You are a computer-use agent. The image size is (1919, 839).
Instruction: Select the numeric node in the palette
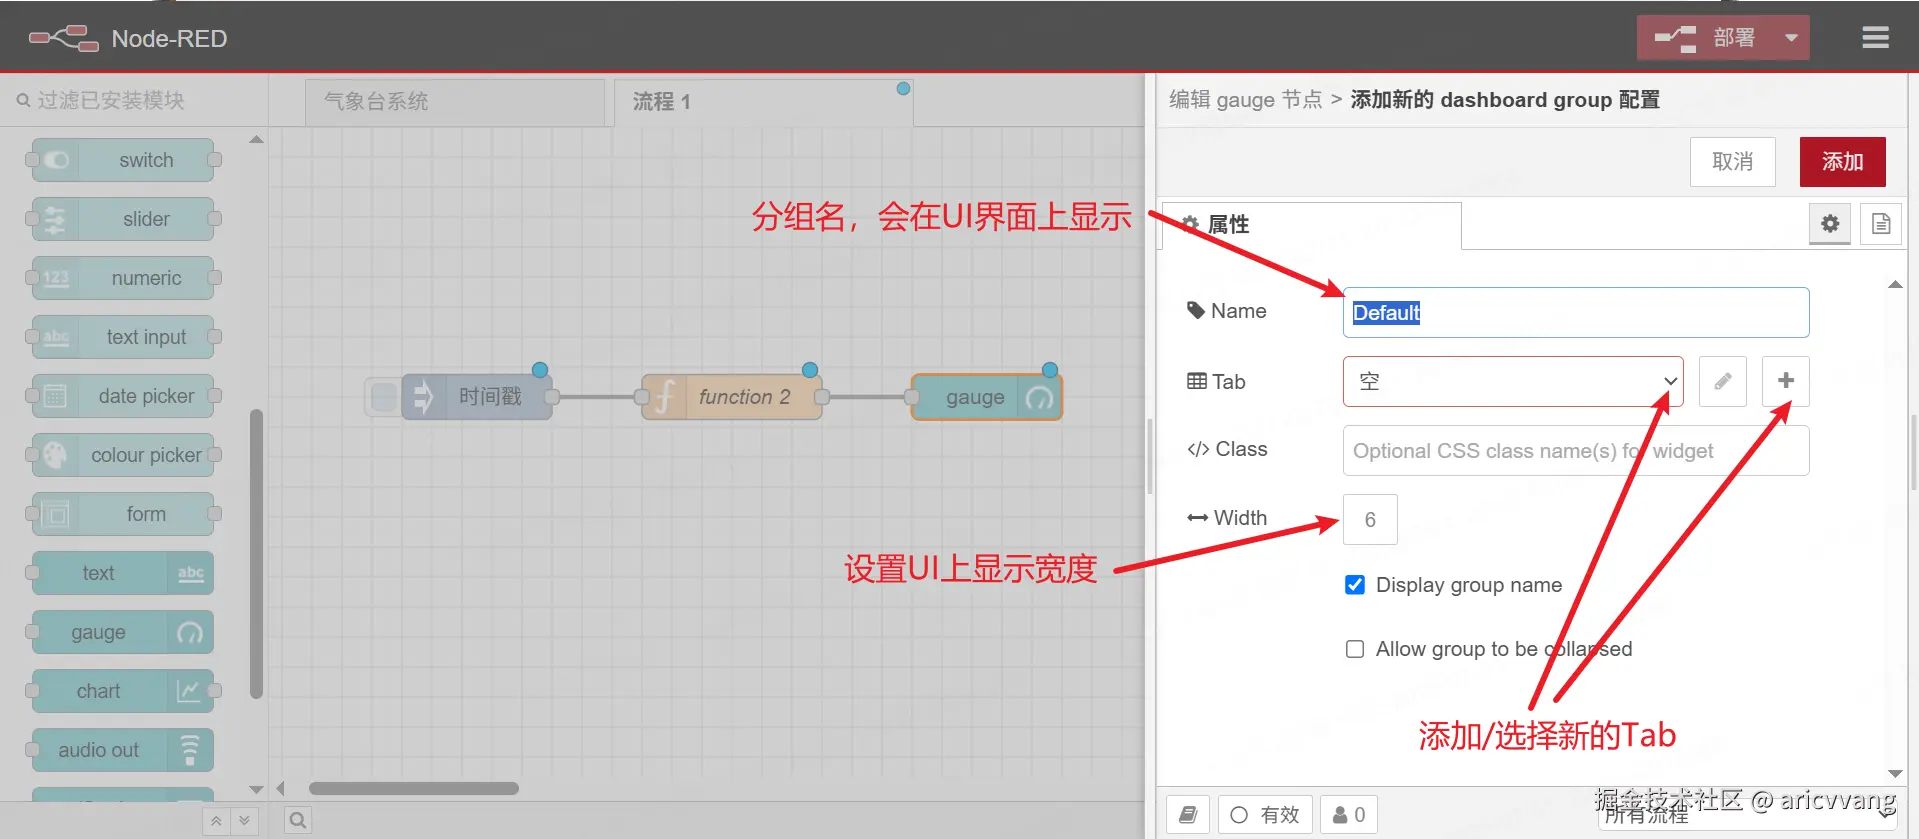(123, 278)
